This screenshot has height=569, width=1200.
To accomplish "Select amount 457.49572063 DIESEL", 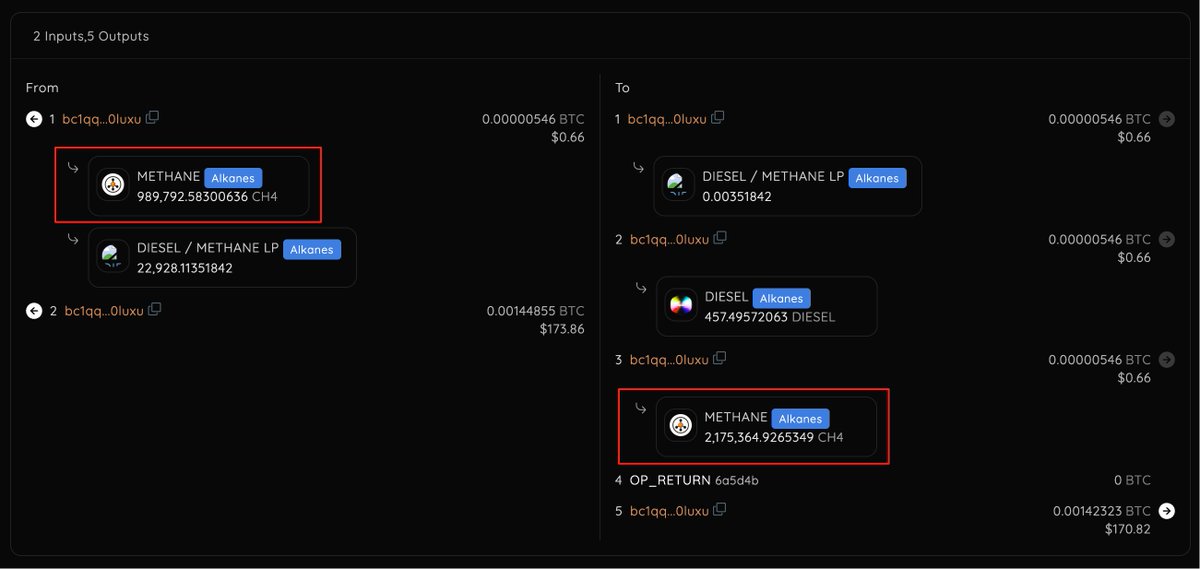I will pos(770,317).
